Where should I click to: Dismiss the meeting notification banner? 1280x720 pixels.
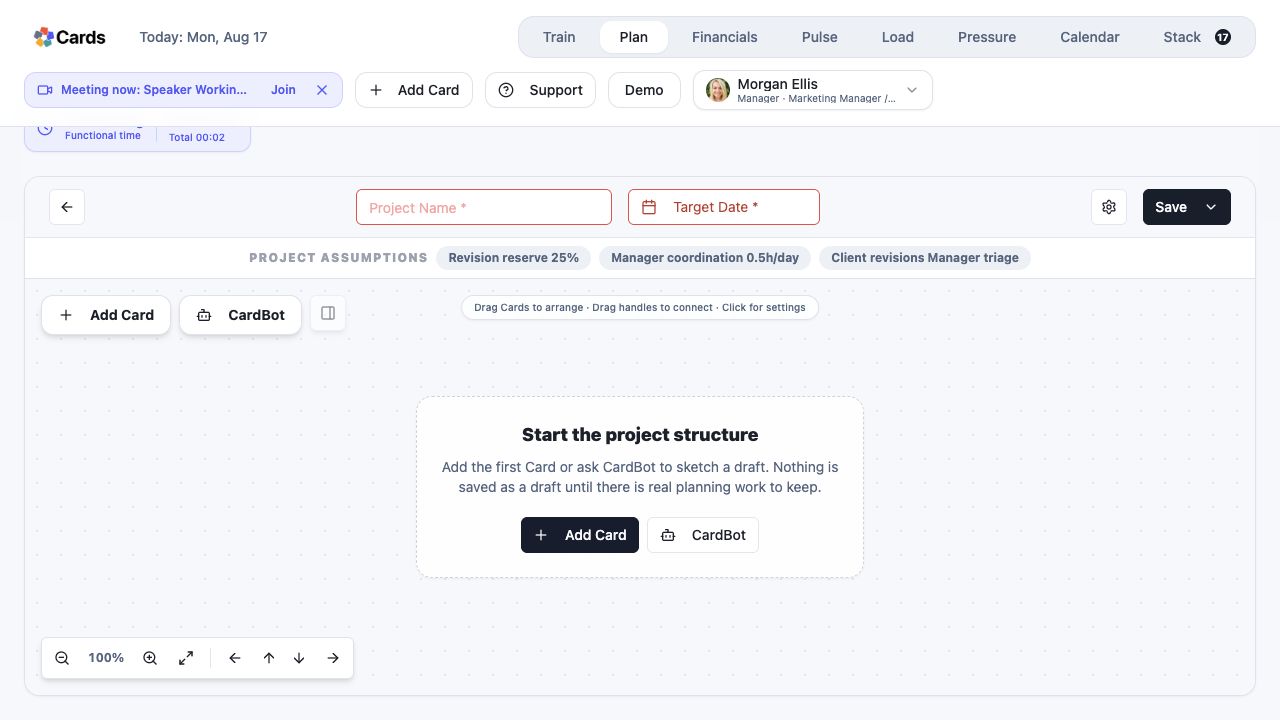[322, 90]
